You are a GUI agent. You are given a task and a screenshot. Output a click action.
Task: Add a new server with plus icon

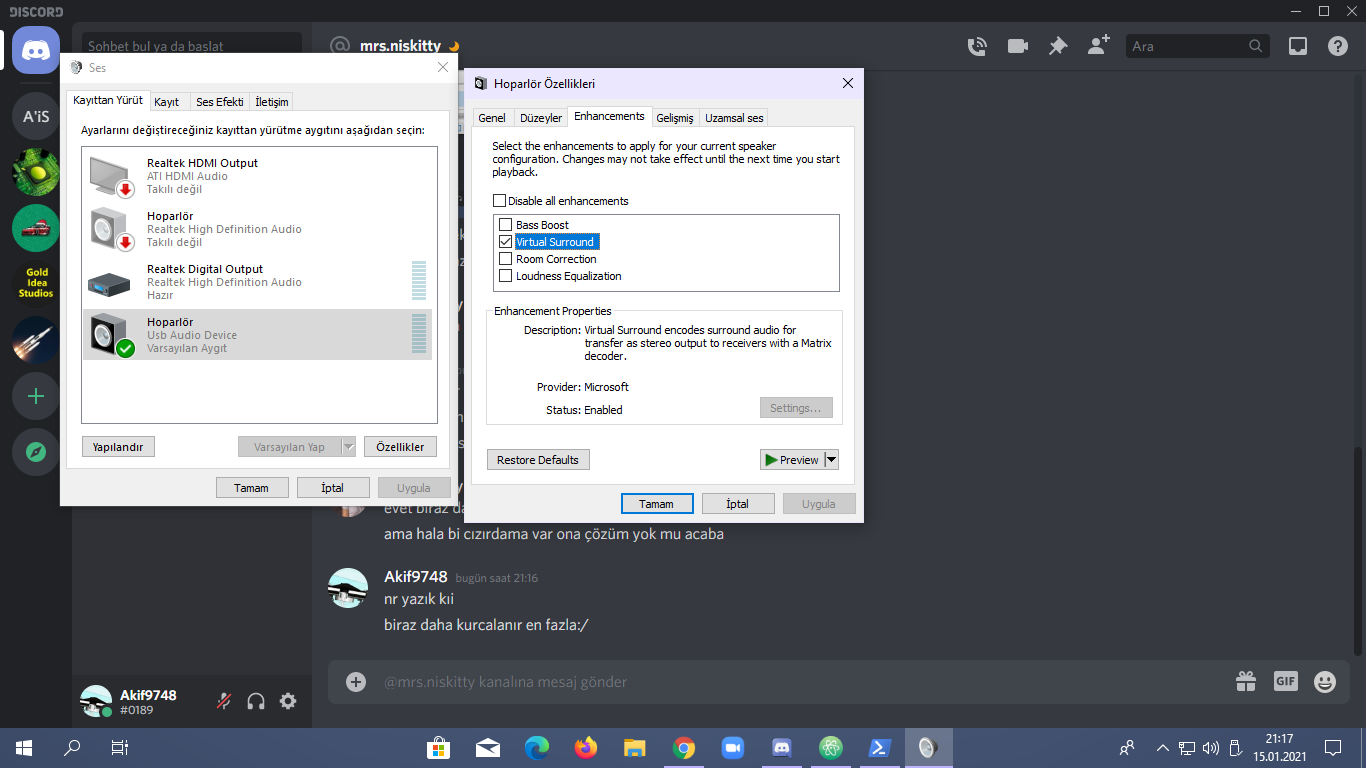click(x=36, y=396)
